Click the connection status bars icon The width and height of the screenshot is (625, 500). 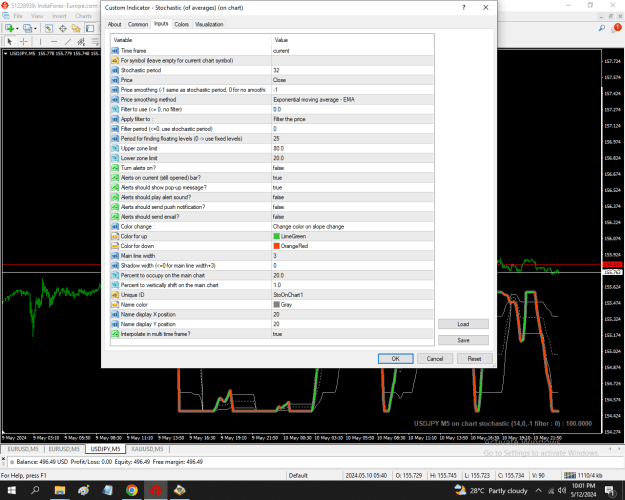click(570, 475)
